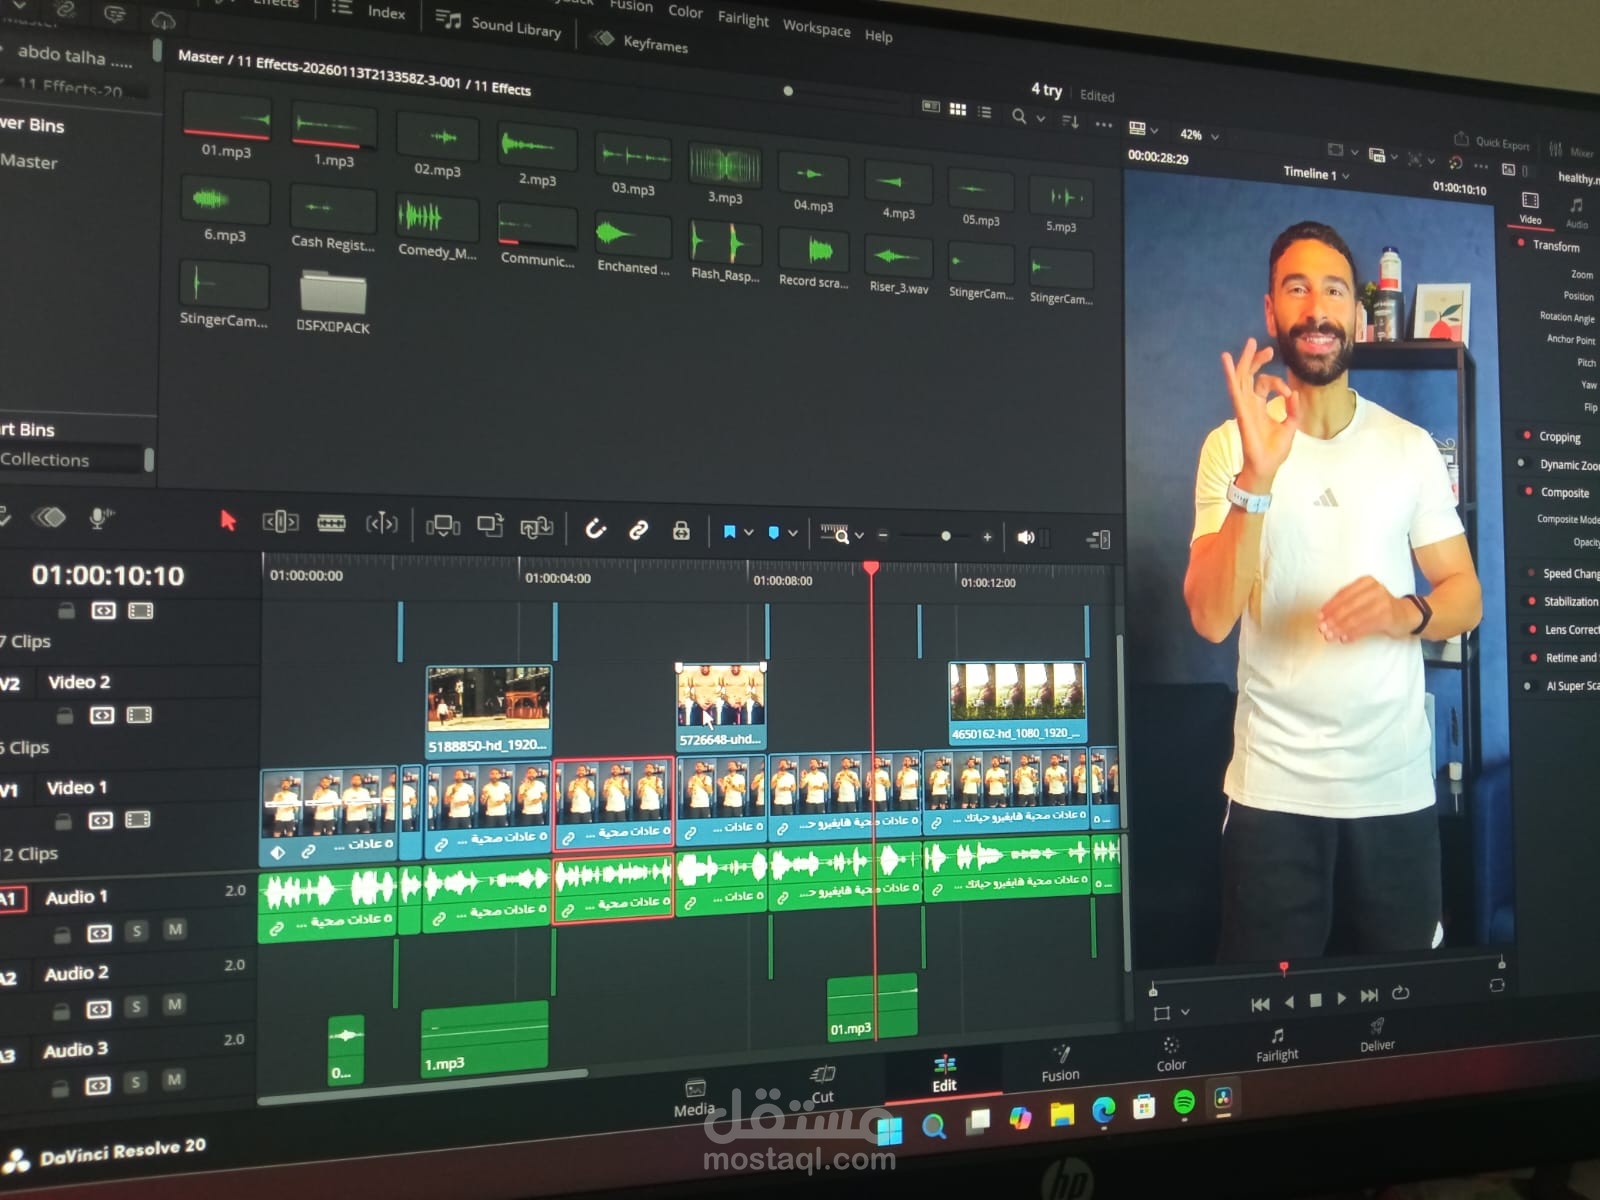1600x1200 pixels.
Task: Open the Fusion page tab
Action: pos(1060,1064)
